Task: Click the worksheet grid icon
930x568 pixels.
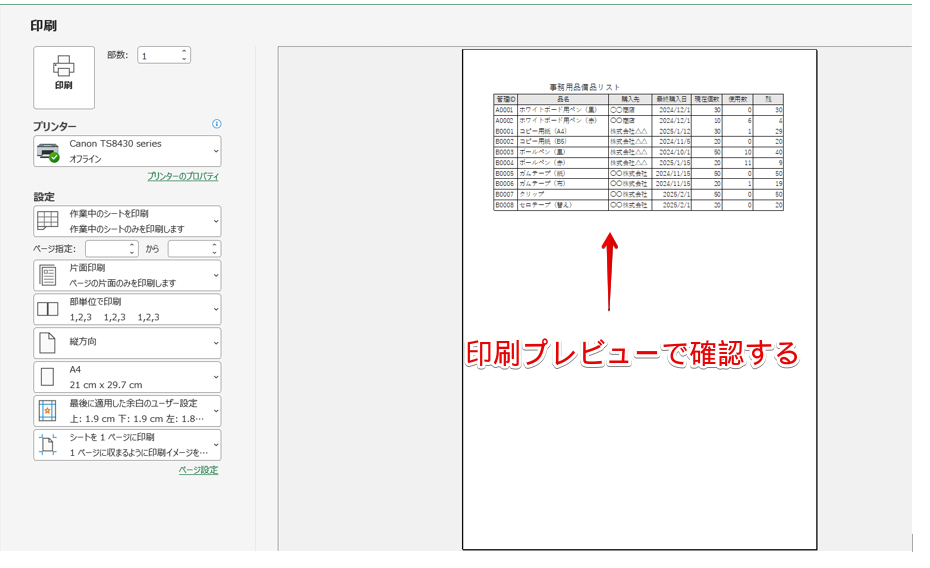Action: tap(47, 221)
